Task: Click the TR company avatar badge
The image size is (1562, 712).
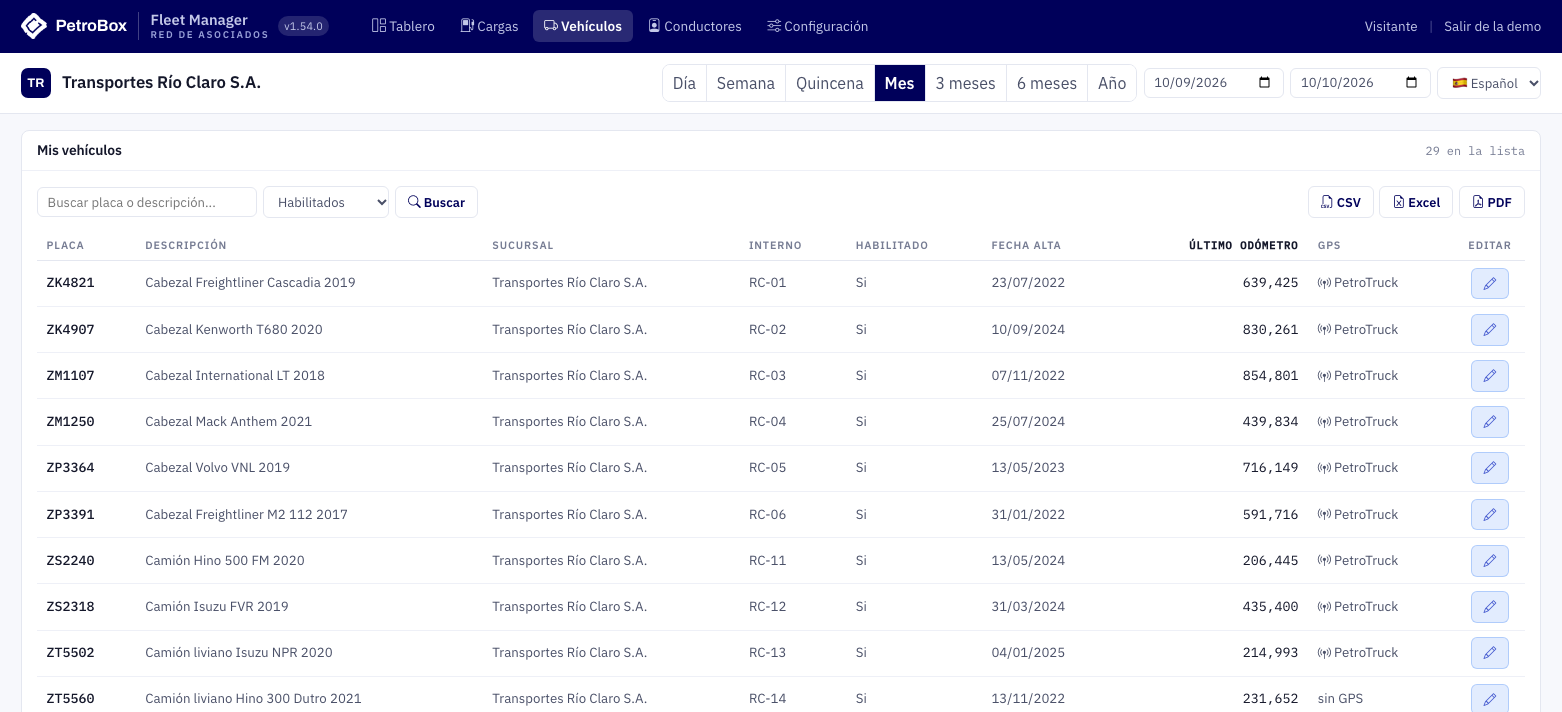Action: pos(36,83)
